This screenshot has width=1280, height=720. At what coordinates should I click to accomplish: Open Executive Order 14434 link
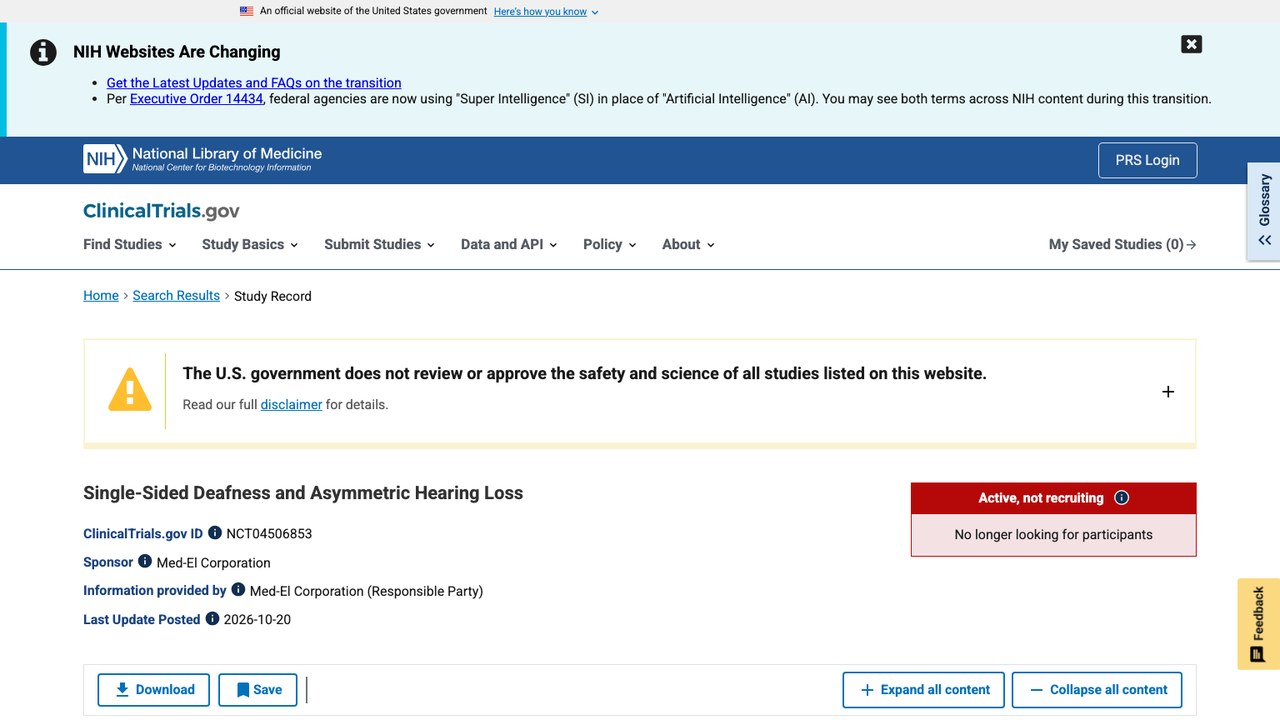pyautogui.click(x=196, y=99)
